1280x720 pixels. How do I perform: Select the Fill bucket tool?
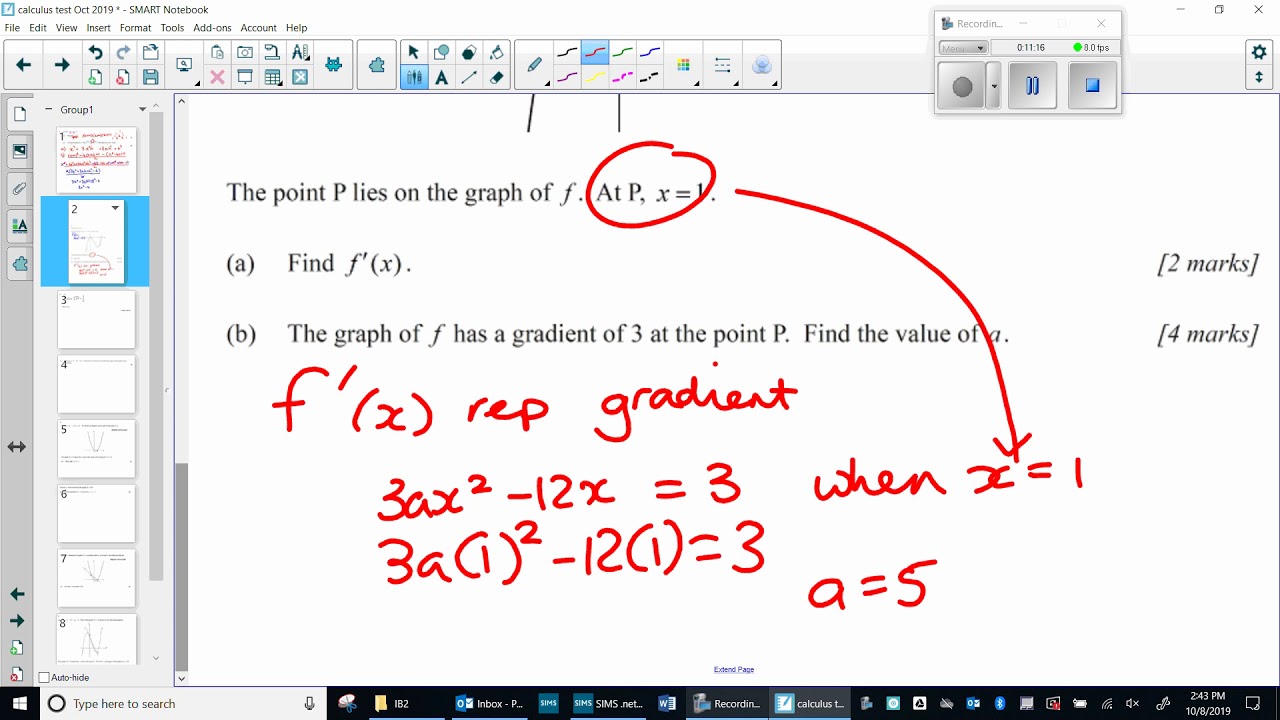coord(496,53)
